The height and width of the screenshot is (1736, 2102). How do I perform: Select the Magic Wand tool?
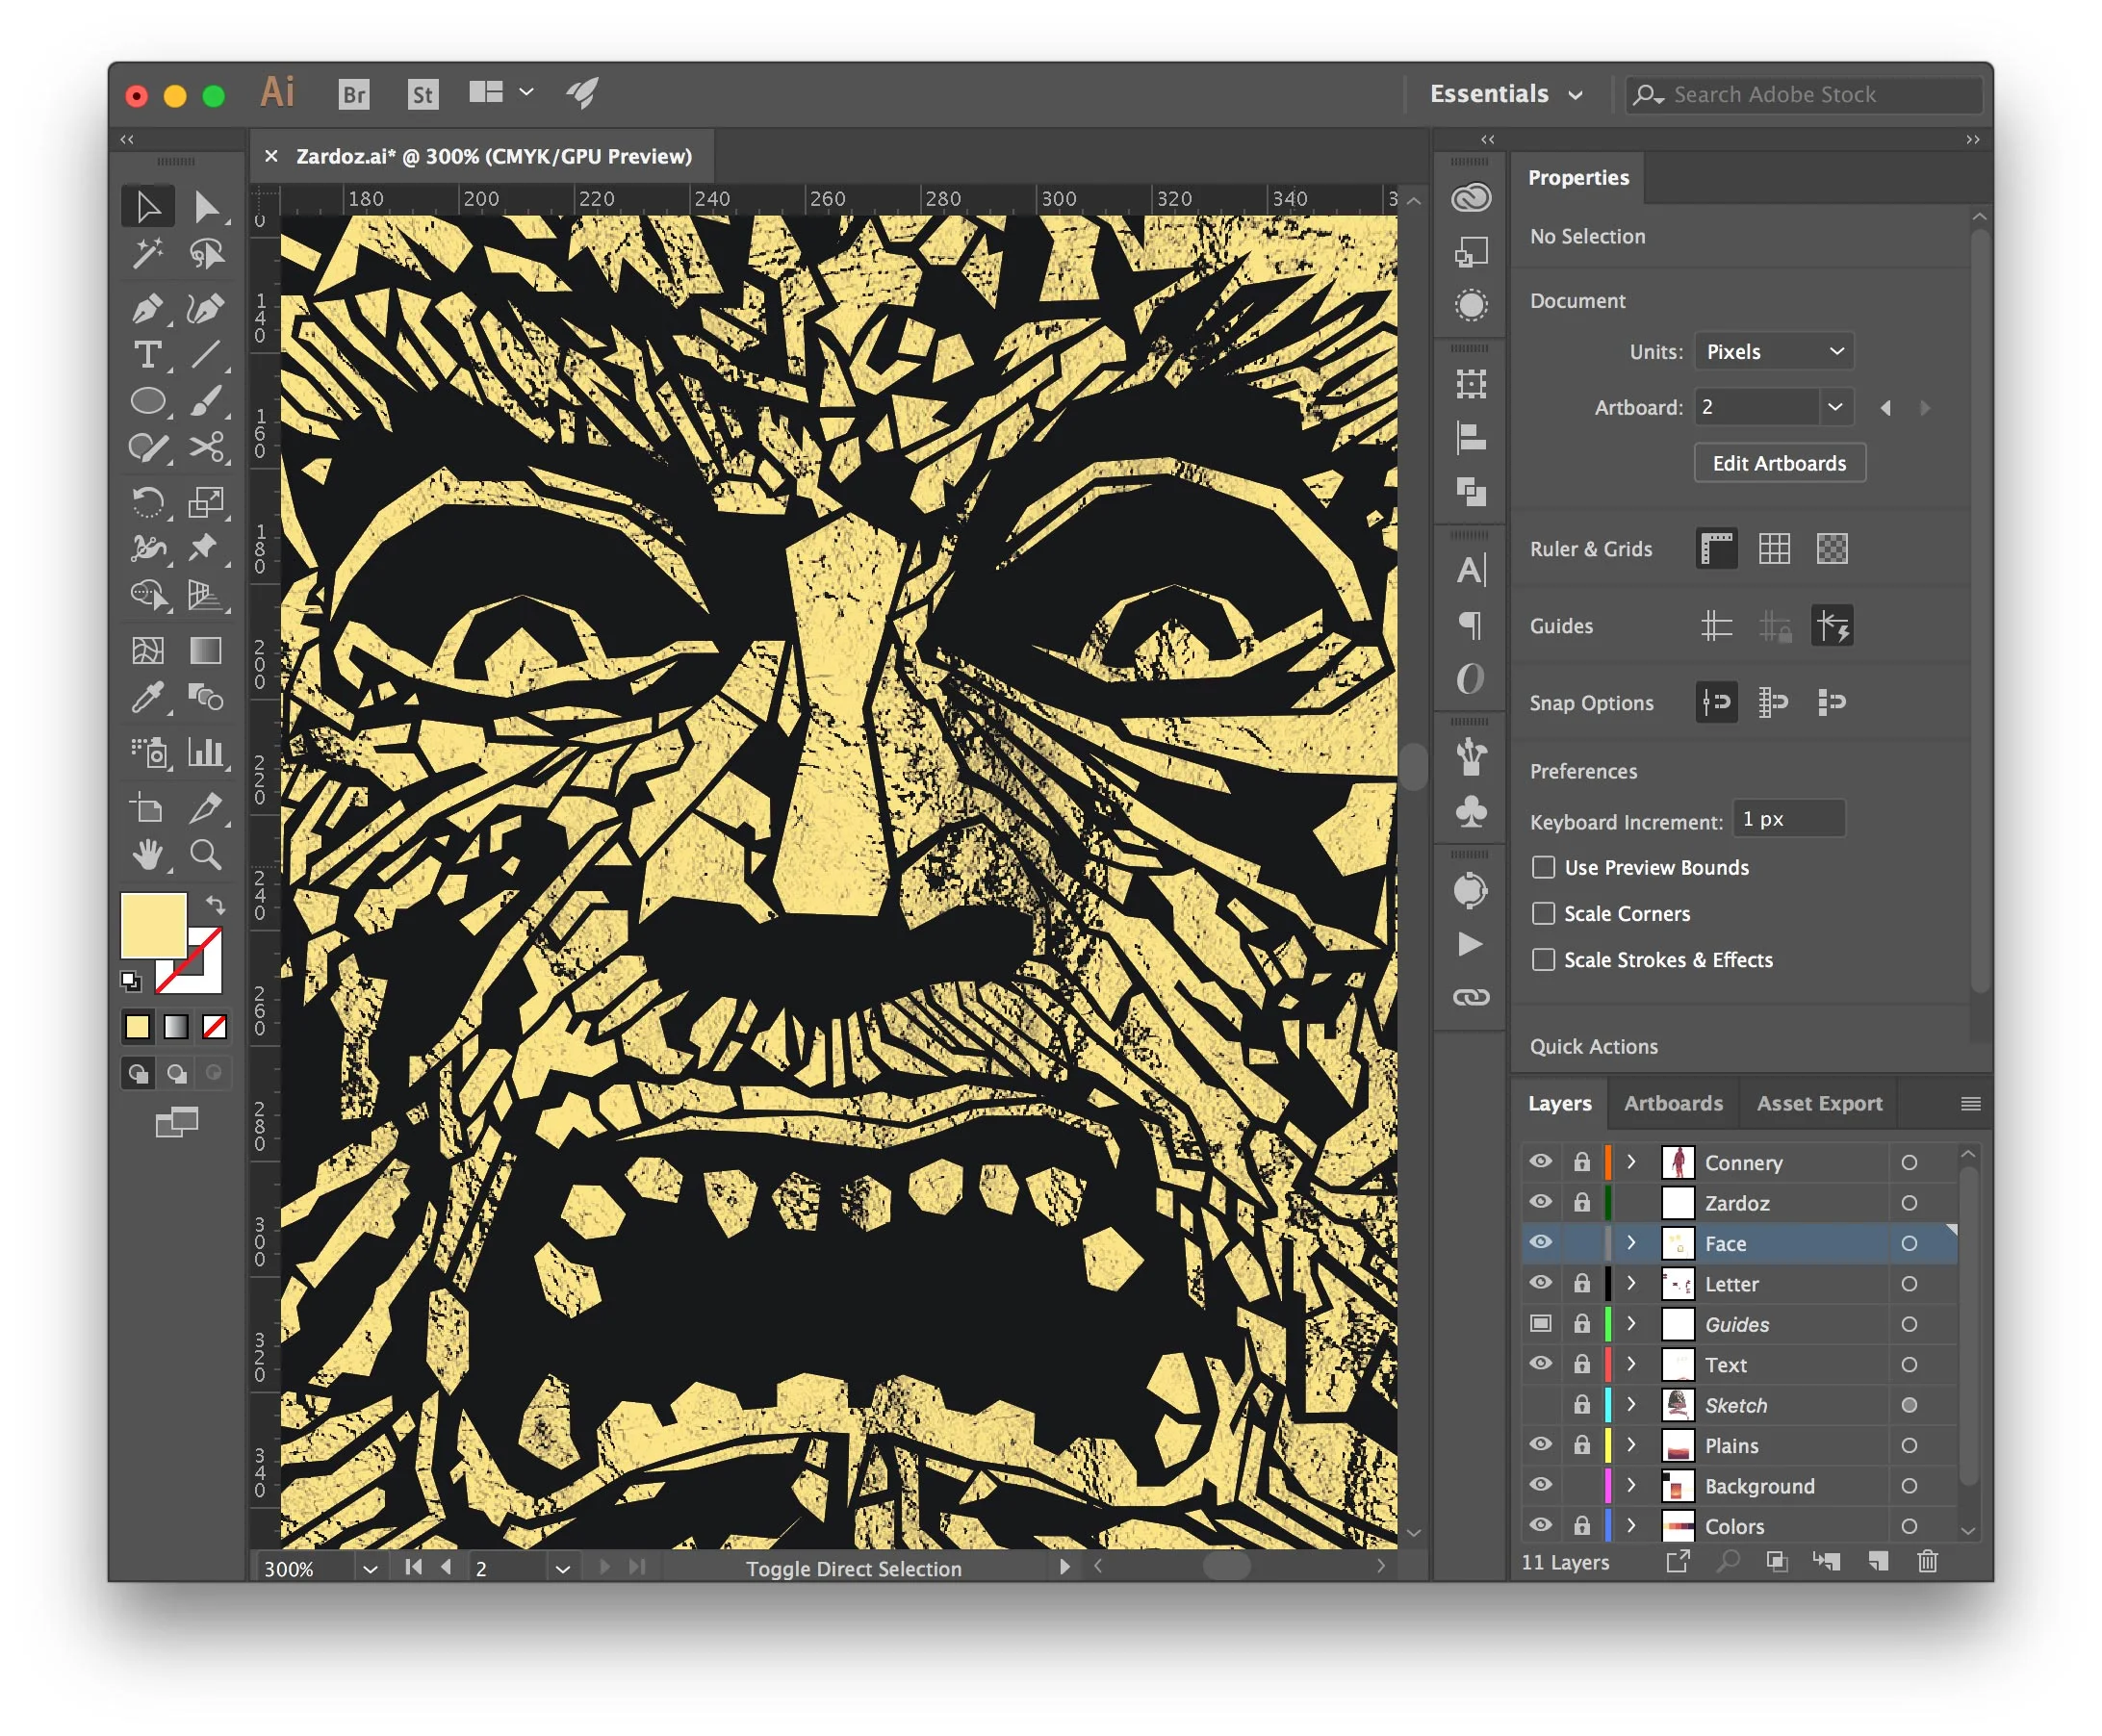tap(148, 253)
